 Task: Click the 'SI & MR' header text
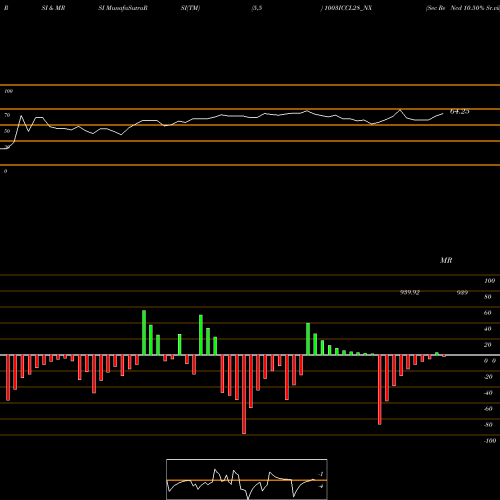[53, 8]
